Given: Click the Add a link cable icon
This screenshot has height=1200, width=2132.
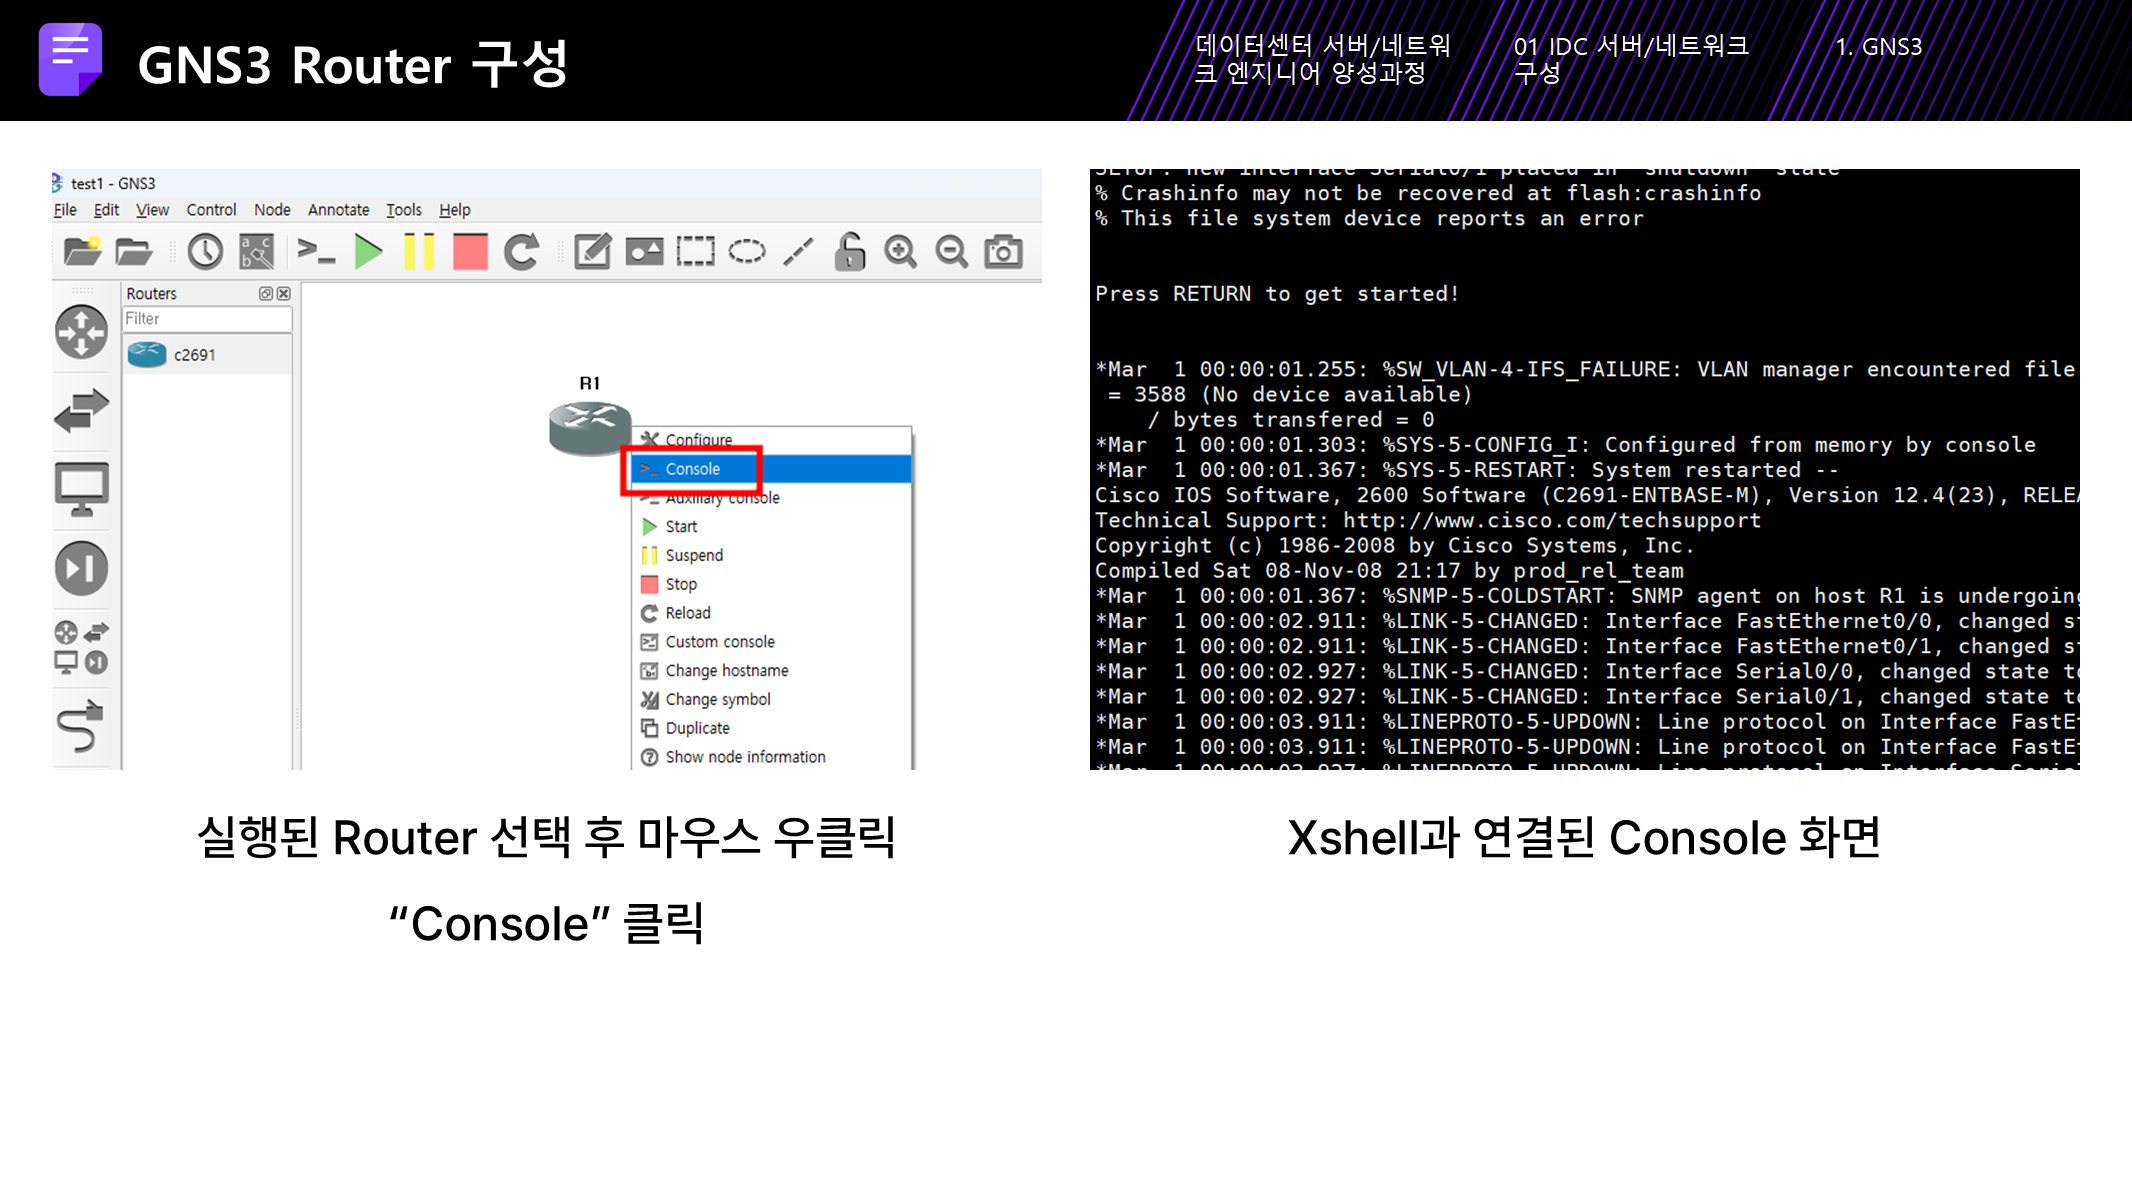Looking at the screenshot, I should pyautogui.click(x=81, y=726).
